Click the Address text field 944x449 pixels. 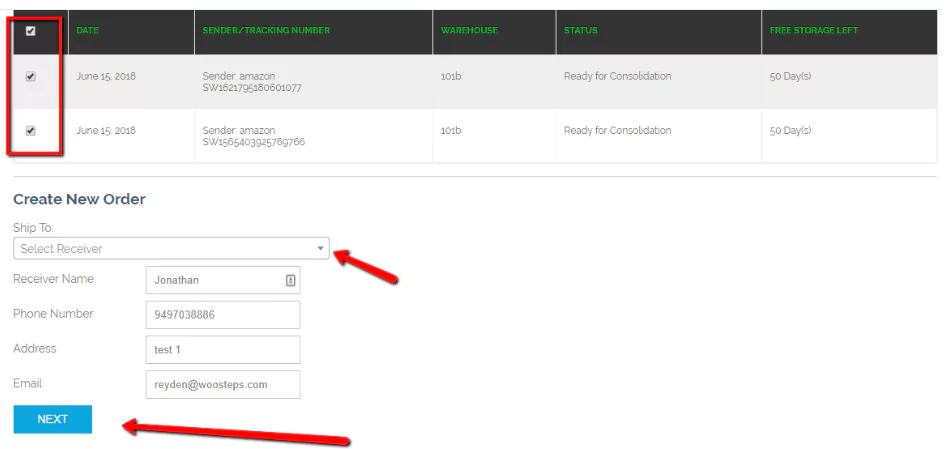pyautogui.click(x=222, y=350)
